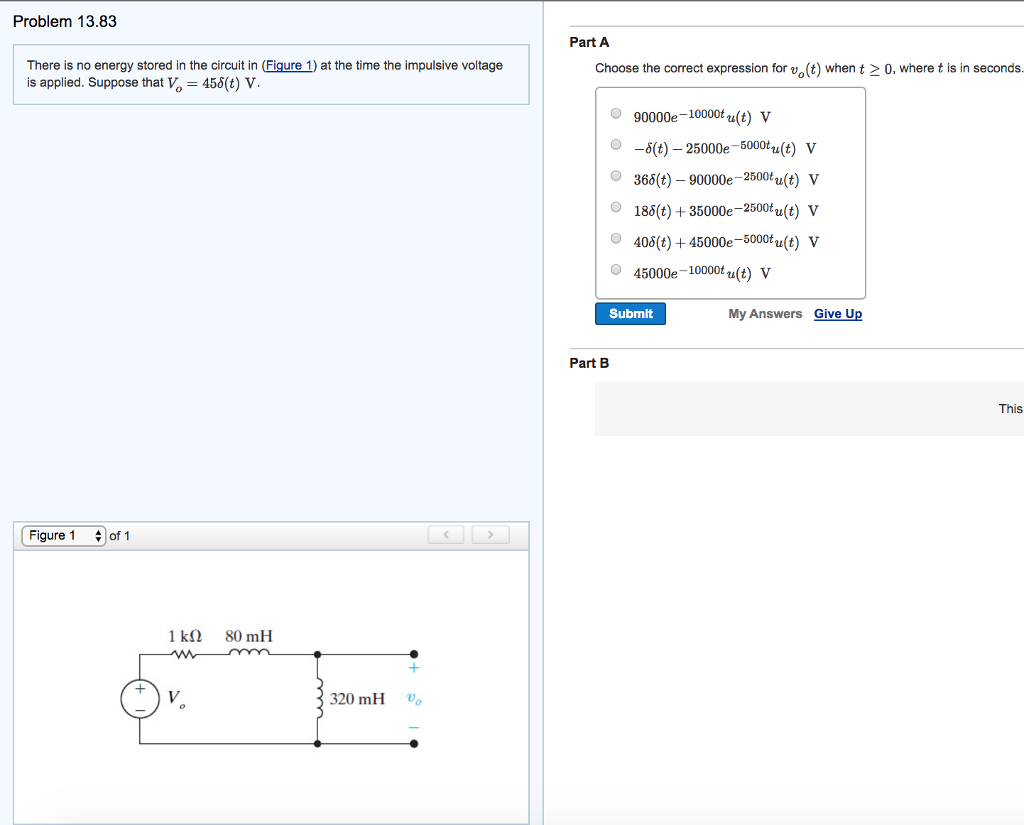Switch focus to the Part B section
Screen dimensions: 1024x825
589,363
